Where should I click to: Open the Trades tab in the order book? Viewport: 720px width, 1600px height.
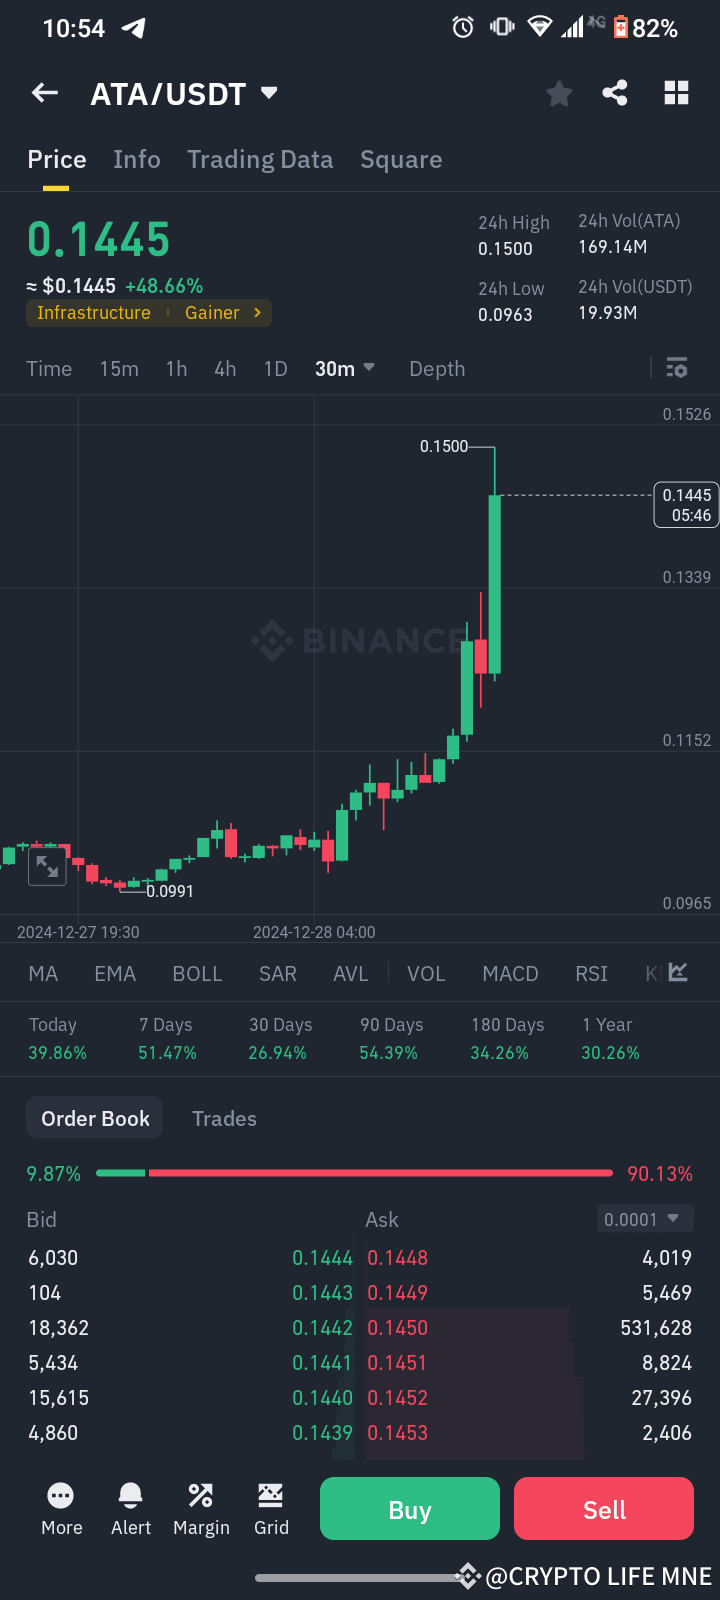tap(224, 1118)
